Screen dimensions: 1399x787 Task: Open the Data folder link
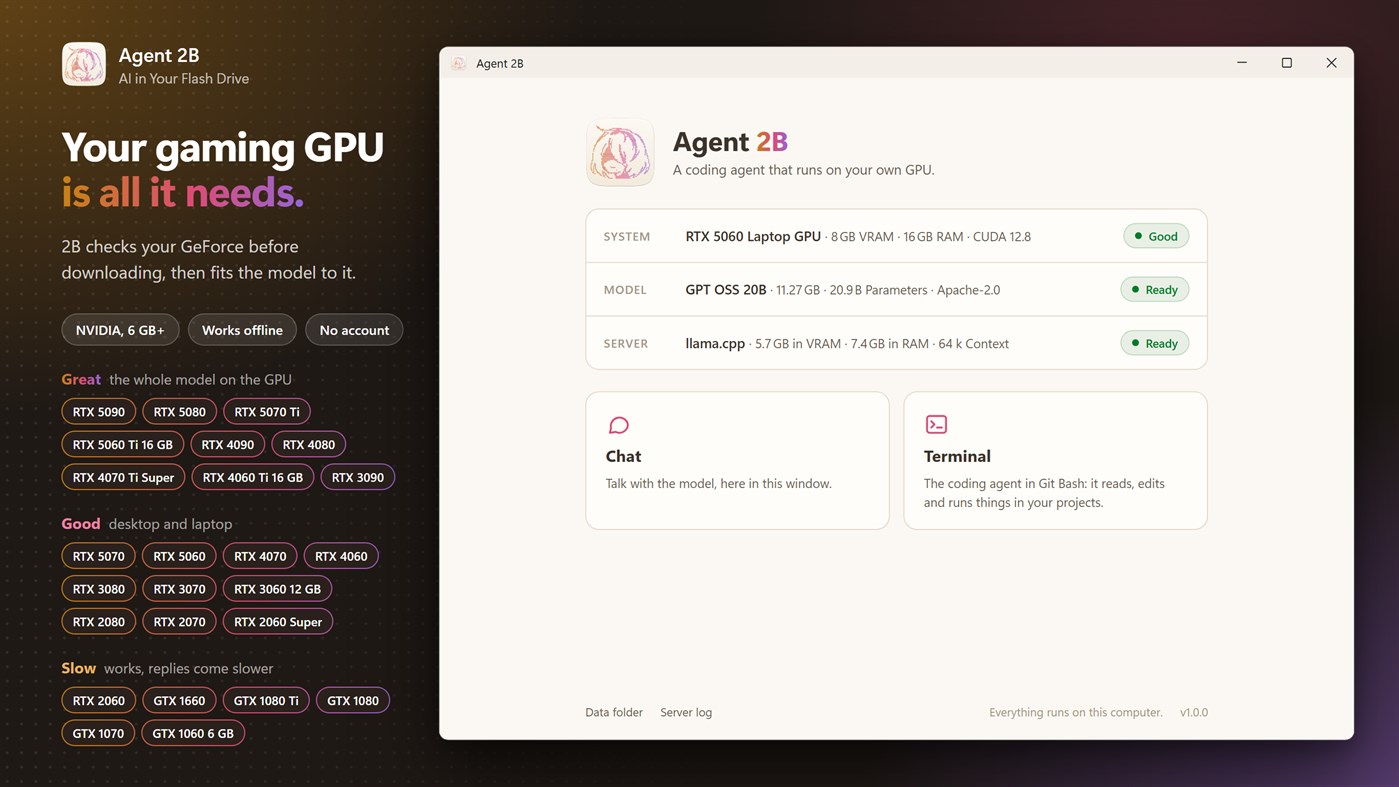click(x=614, y=712)
